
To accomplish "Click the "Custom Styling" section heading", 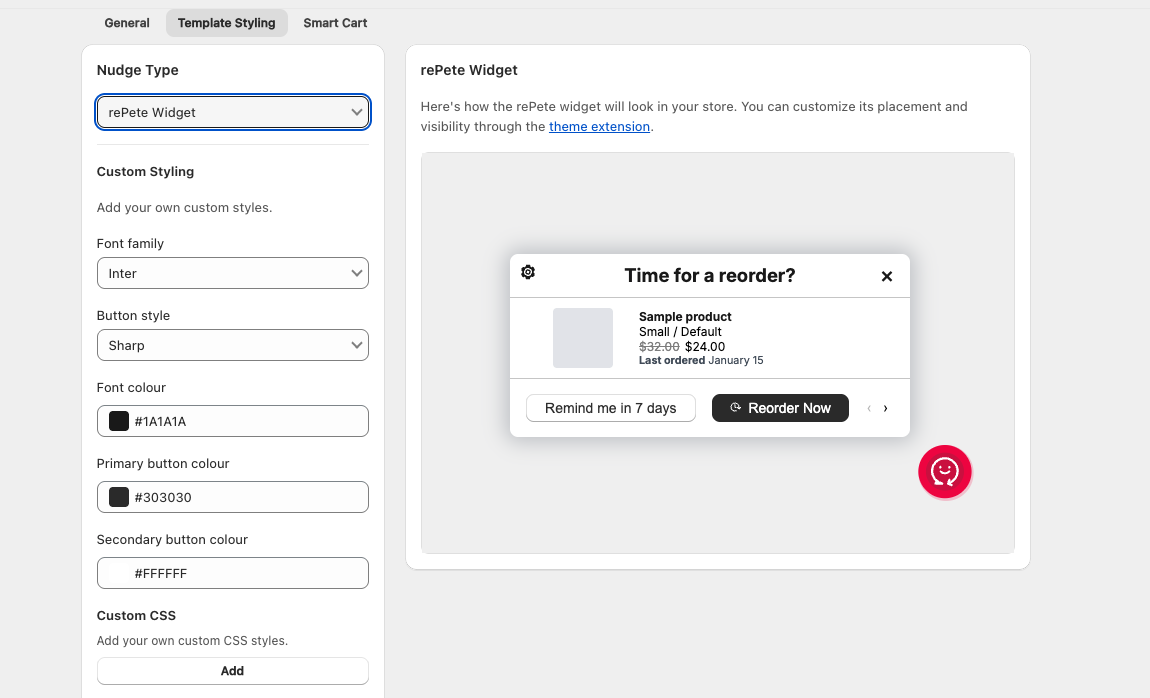I will coord(145,172).
